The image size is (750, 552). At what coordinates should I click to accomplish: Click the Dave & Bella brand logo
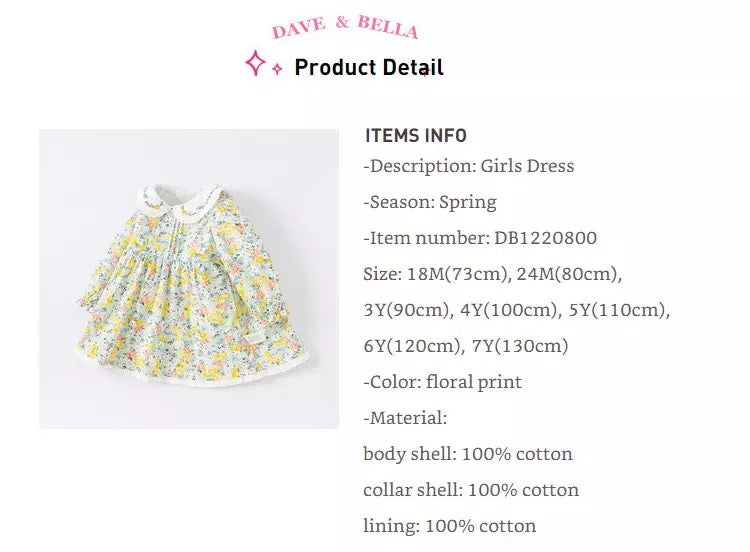[345, 26]
